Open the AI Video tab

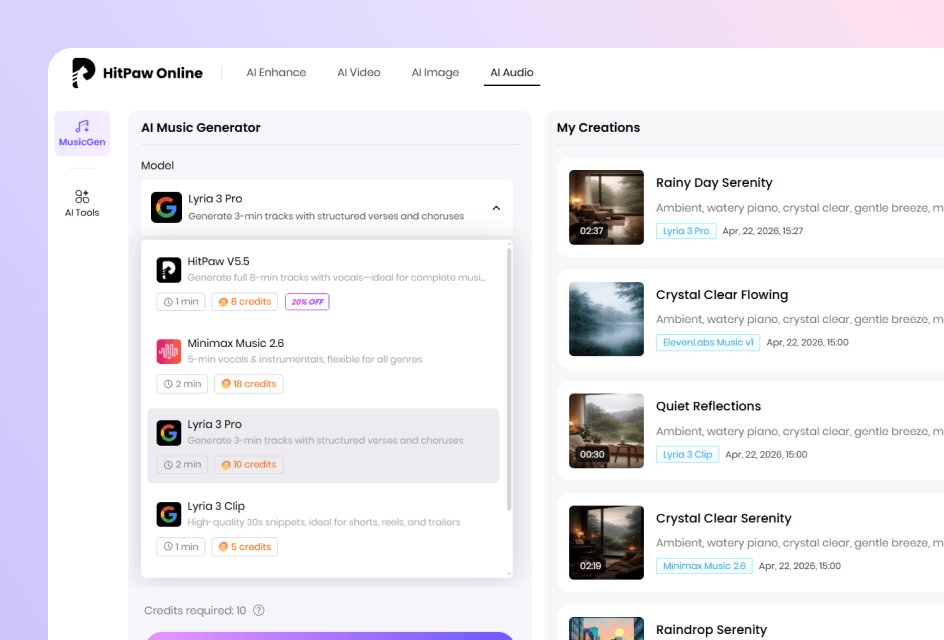[359, 73]
